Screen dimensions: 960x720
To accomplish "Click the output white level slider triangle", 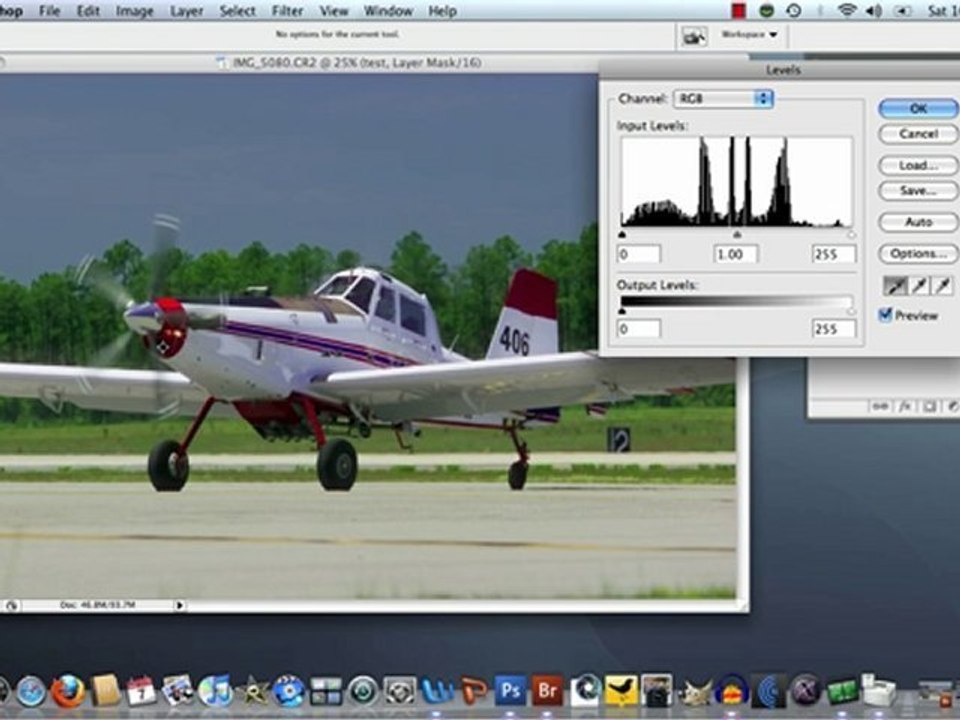I will pyautogui.click(x=852, y=312).
